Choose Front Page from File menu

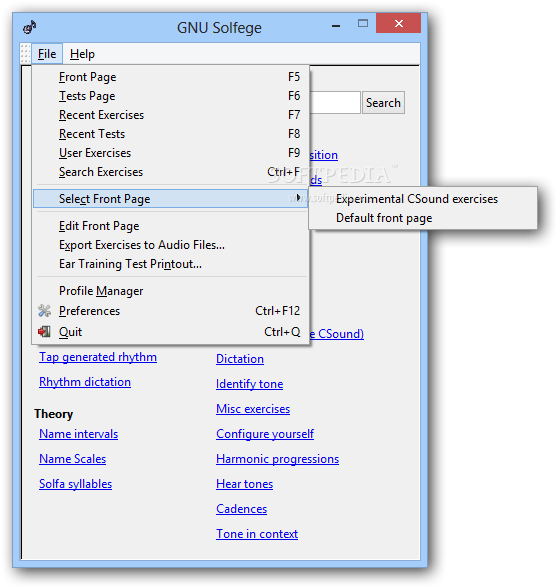coord(171,77)
